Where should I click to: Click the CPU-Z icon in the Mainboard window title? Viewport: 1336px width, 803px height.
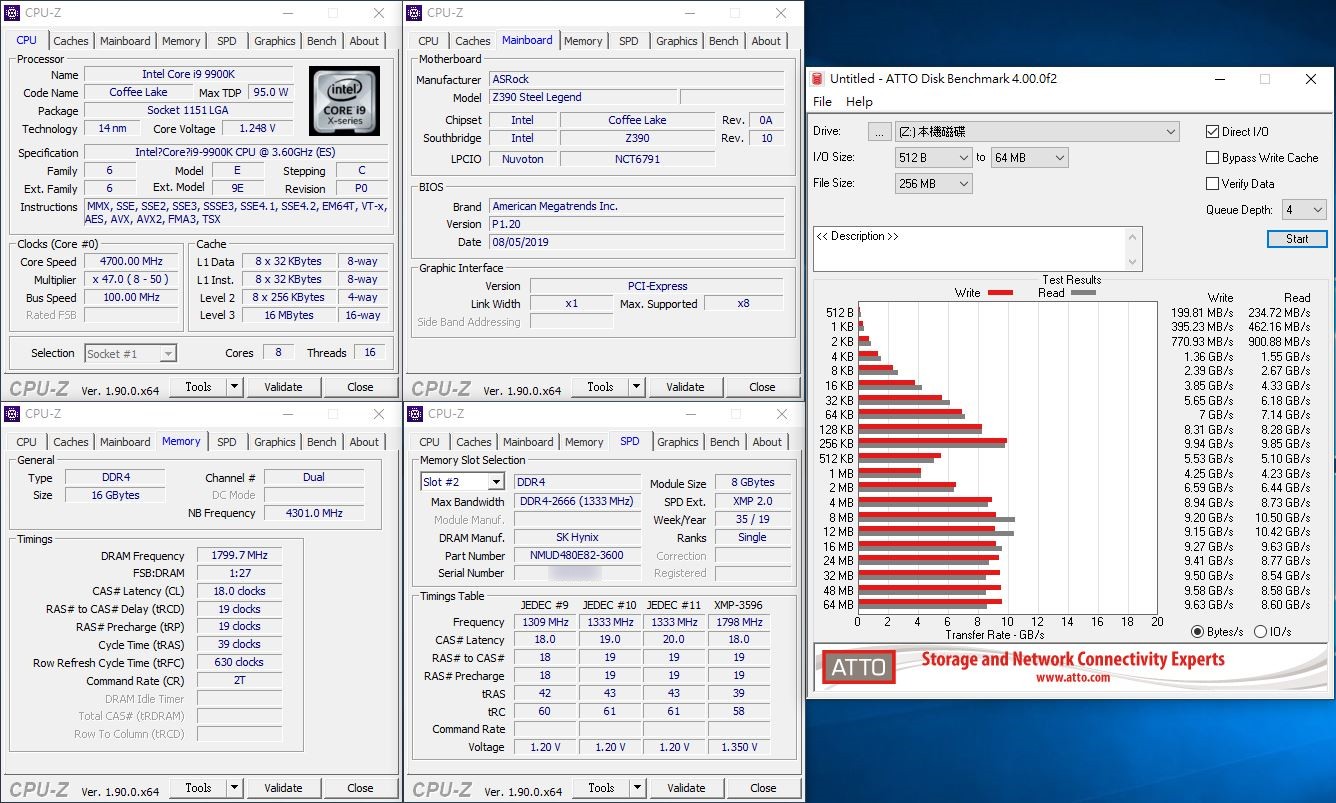pyautogui.click(x=415, y=13)
